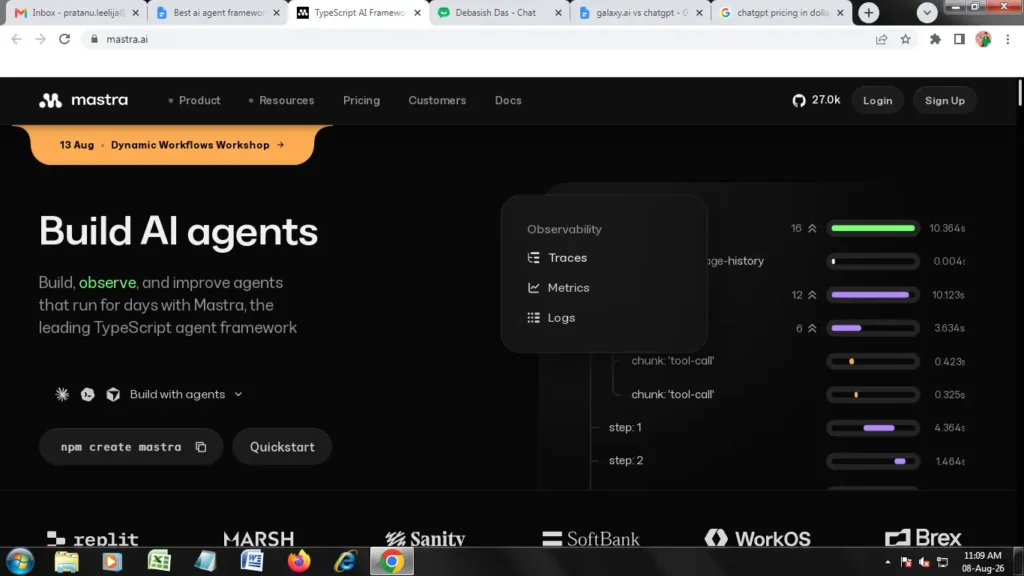The height and width of the screenshot is (576, 1024).
Task: Click the Mastra logo in the header
Action: (x=84, y=100)
